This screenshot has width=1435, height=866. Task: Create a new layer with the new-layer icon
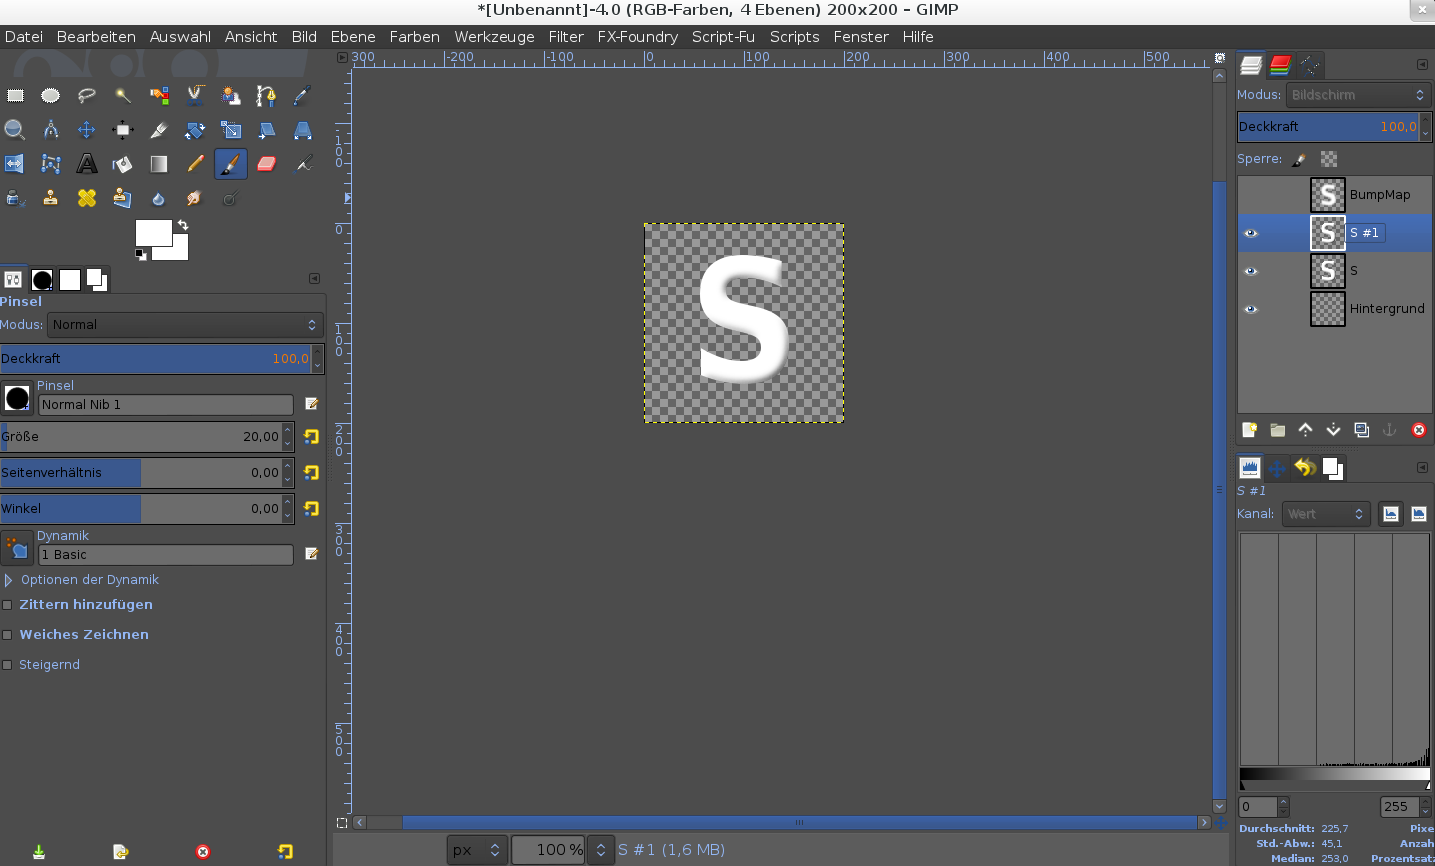tap(1249, 430)
